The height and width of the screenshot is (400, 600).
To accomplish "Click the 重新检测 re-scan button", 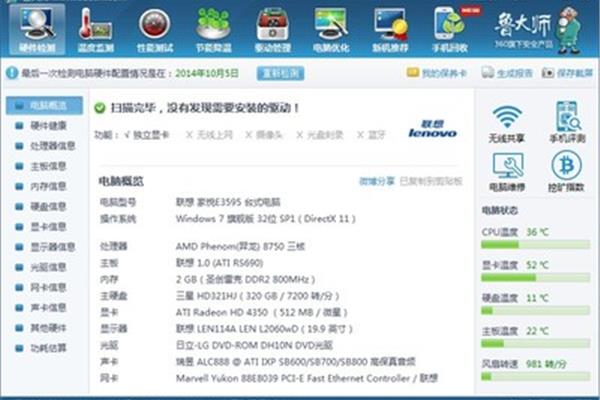I will (x=280, y=73).
